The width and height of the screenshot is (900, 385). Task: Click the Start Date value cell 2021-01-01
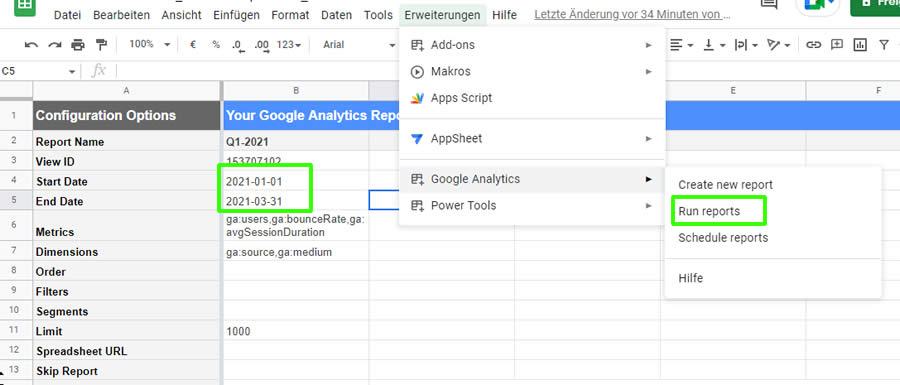click(296, 182)
